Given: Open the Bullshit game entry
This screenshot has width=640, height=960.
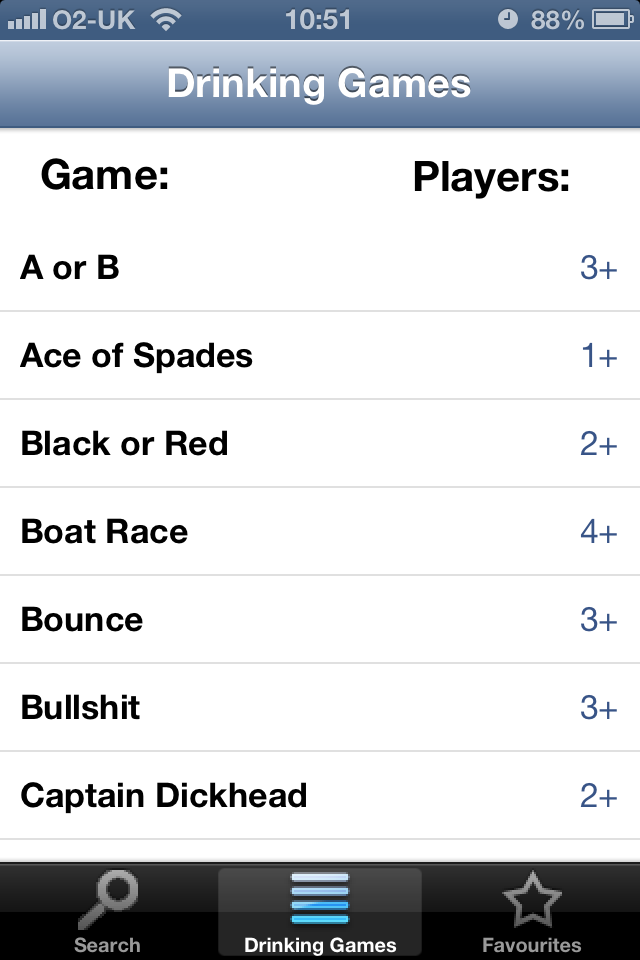Looking at the screenshot, I should coord(81,708).
